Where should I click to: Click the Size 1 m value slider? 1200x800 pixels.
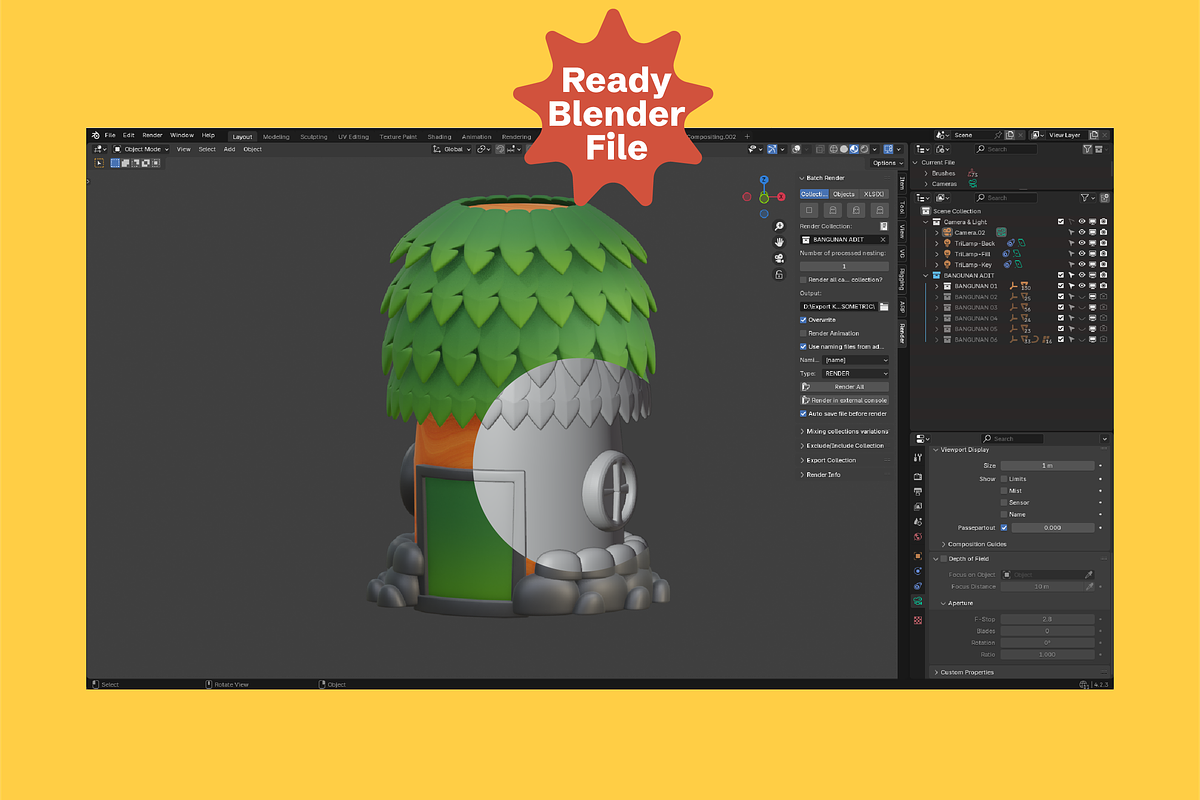tap(1047, 465)
